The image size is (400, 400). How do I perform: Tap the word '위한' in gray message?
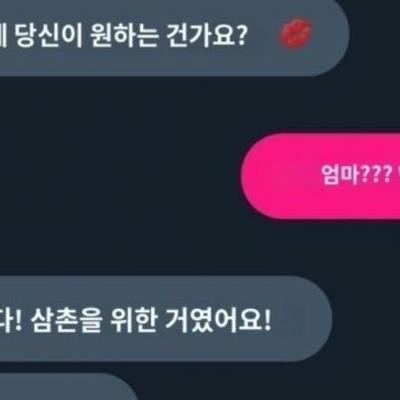click(x=132, y=320)
